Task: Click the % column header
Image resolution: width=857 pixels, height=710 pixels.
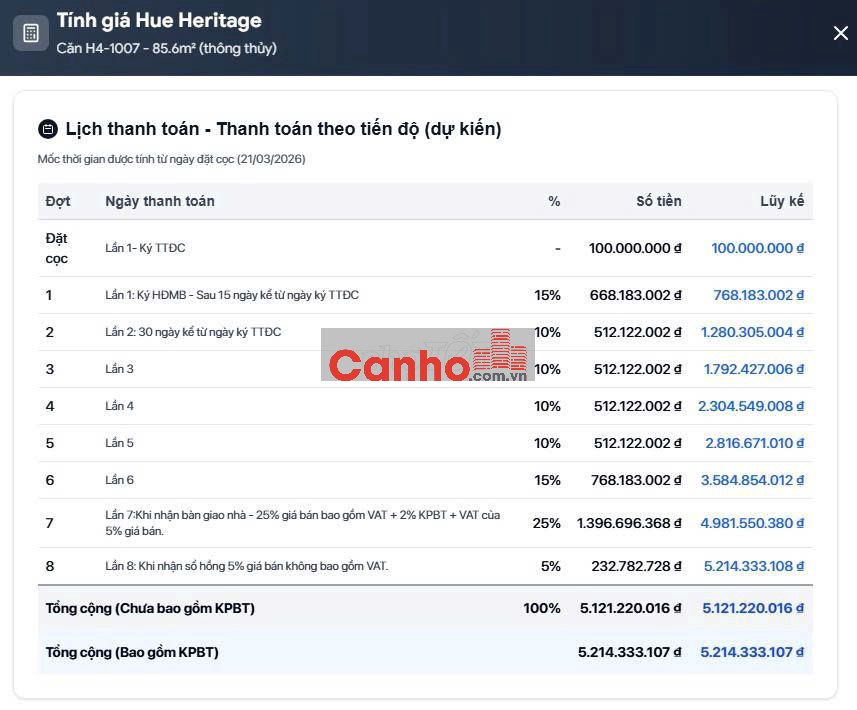Action: 554,201
